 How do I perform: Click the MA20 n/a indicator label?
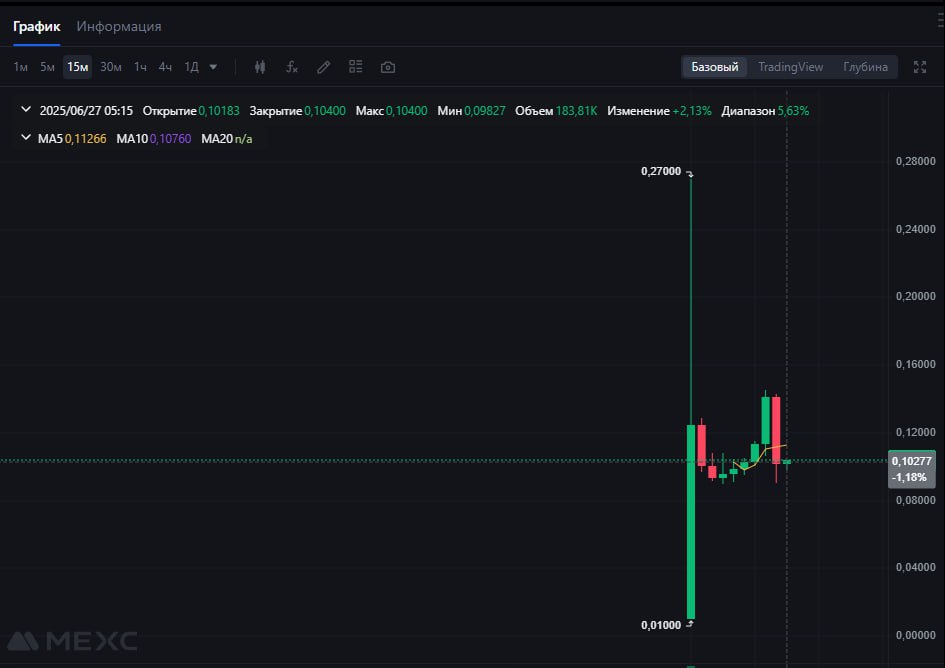click(x=227, y=139)
